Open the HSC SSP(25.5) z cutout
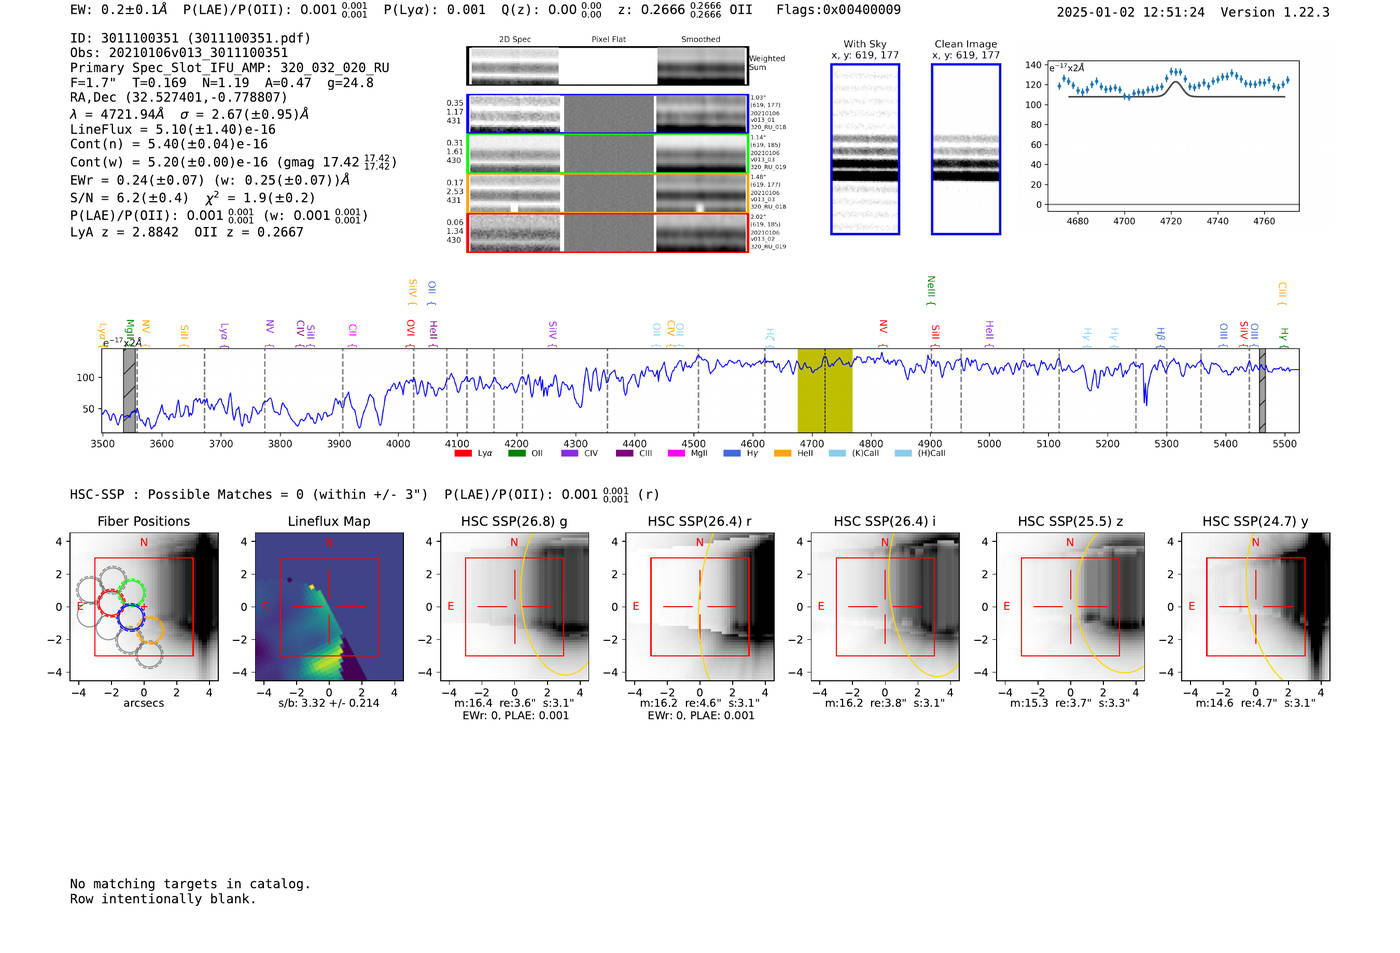The width and height of the screenshot is (1400, 953). tap(1070, 606)
